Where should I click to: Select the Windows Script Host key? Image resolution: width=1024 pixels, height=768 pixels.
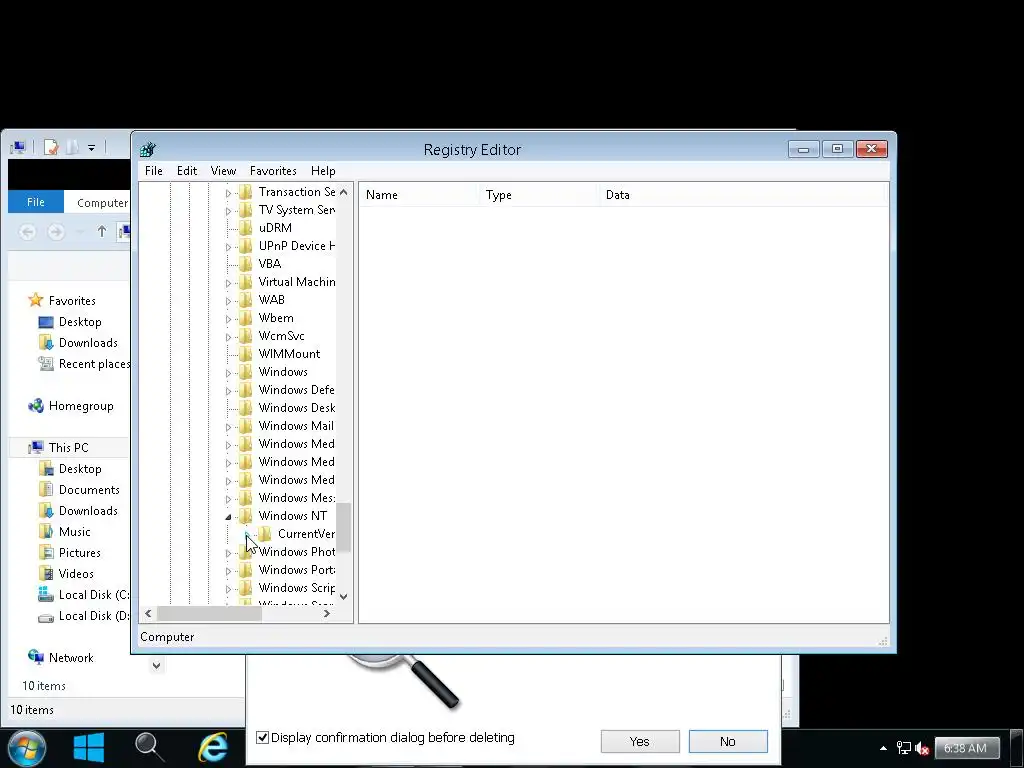[296, 588]
